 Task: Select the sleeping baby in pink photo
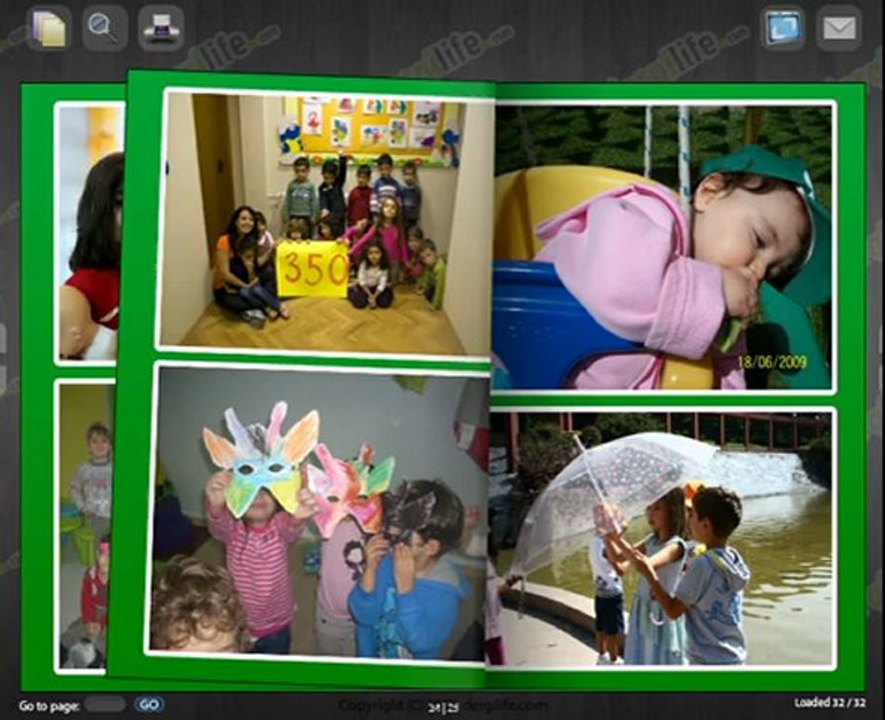[x=663, y=247]
